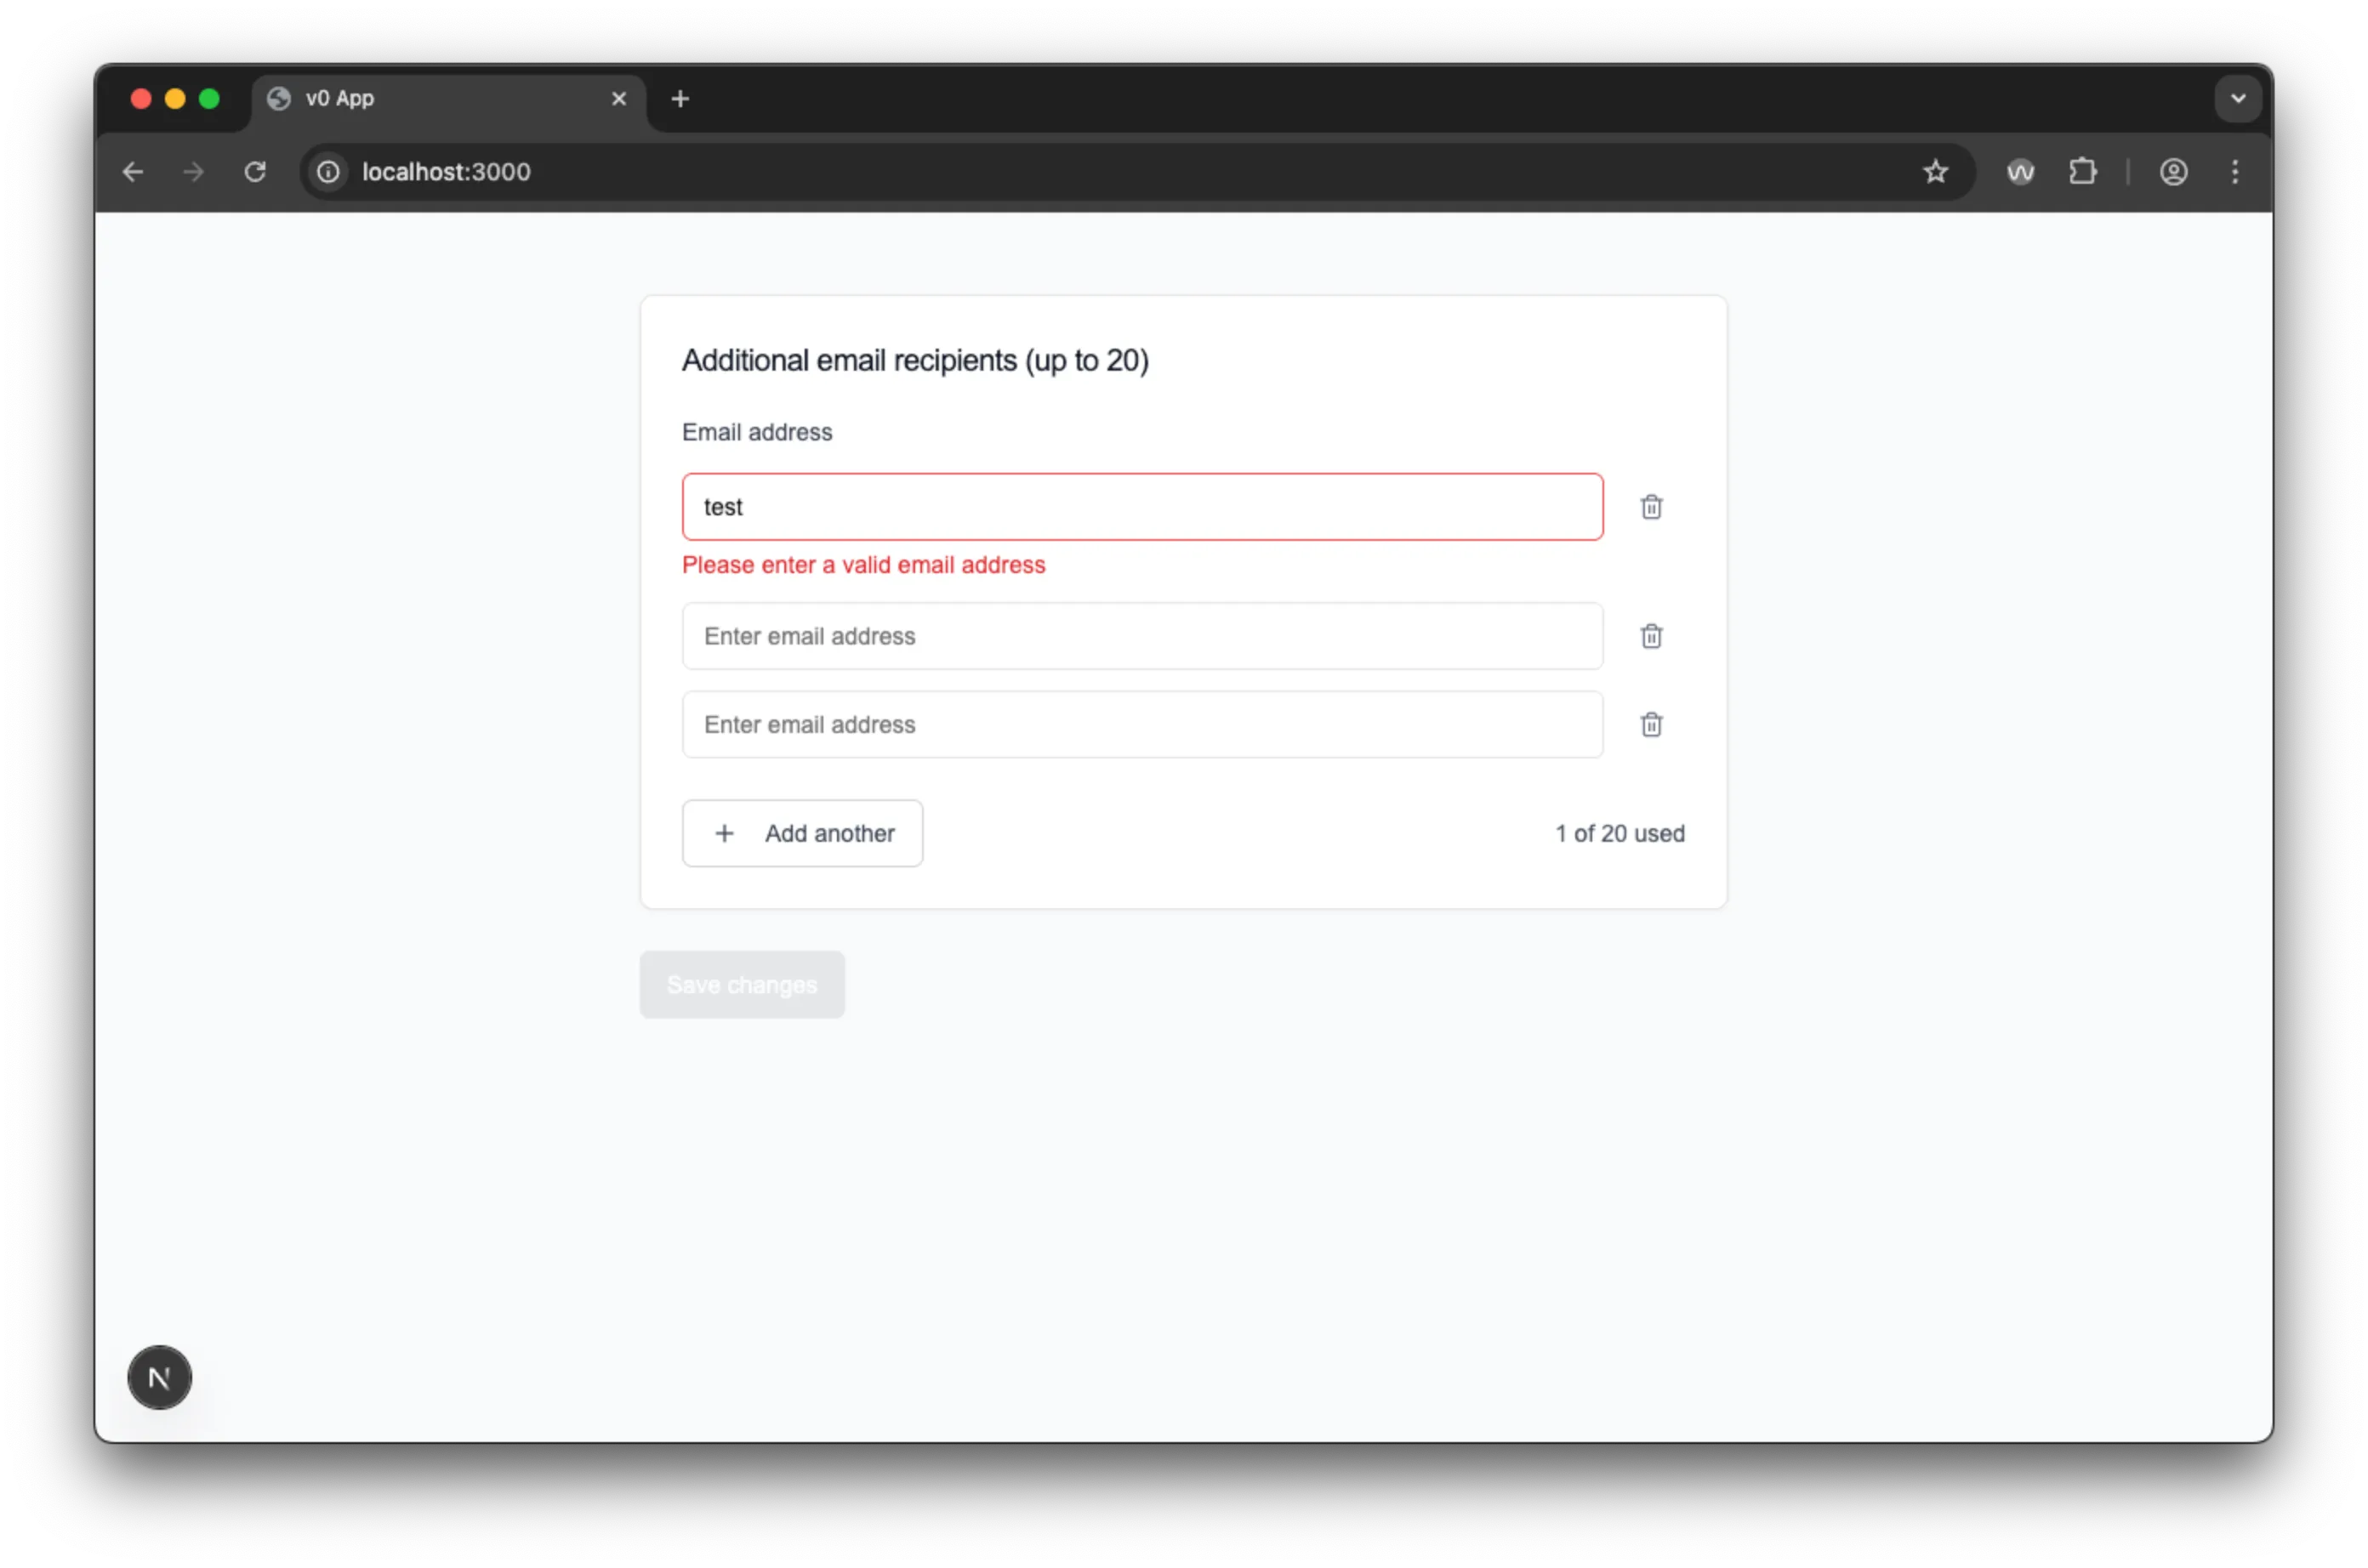Screen dimensions: 2368x1568
Task: Open the tab search dropdown chevron
Action: click(2237, 98)
